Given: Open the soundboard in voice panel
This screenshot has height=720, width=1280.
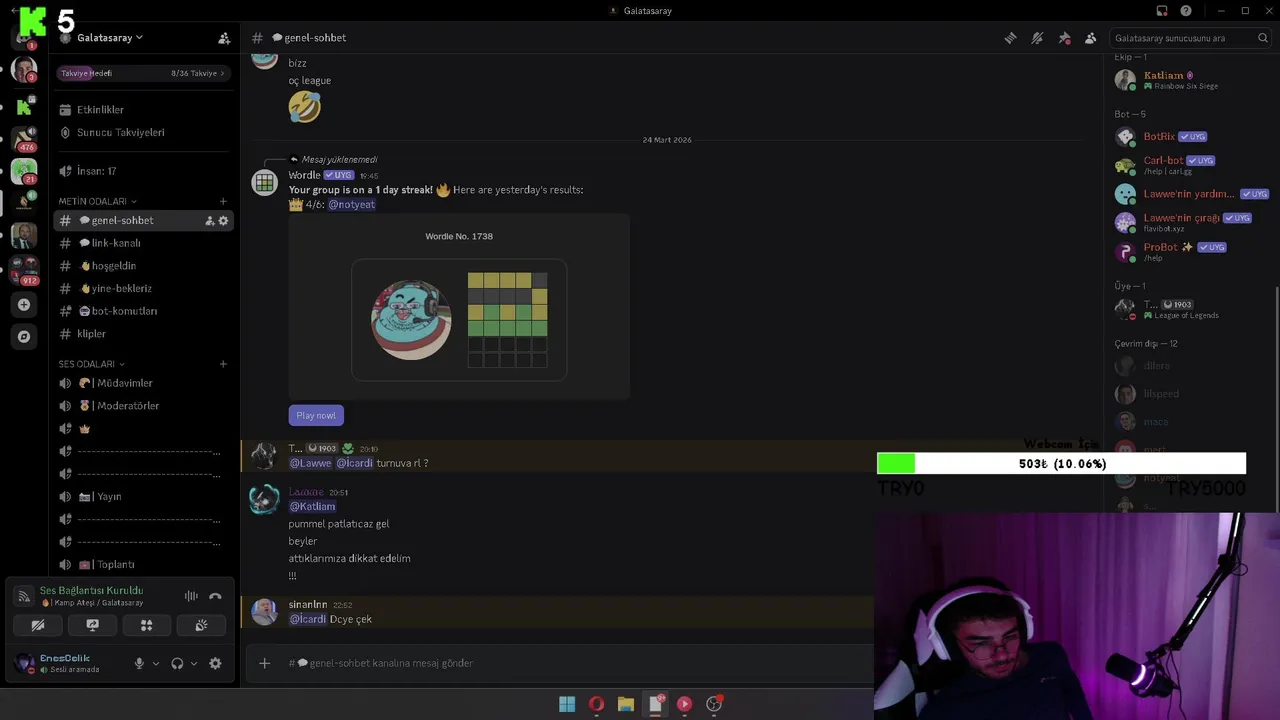Looking at the screenshot, I should coord(201,626).
